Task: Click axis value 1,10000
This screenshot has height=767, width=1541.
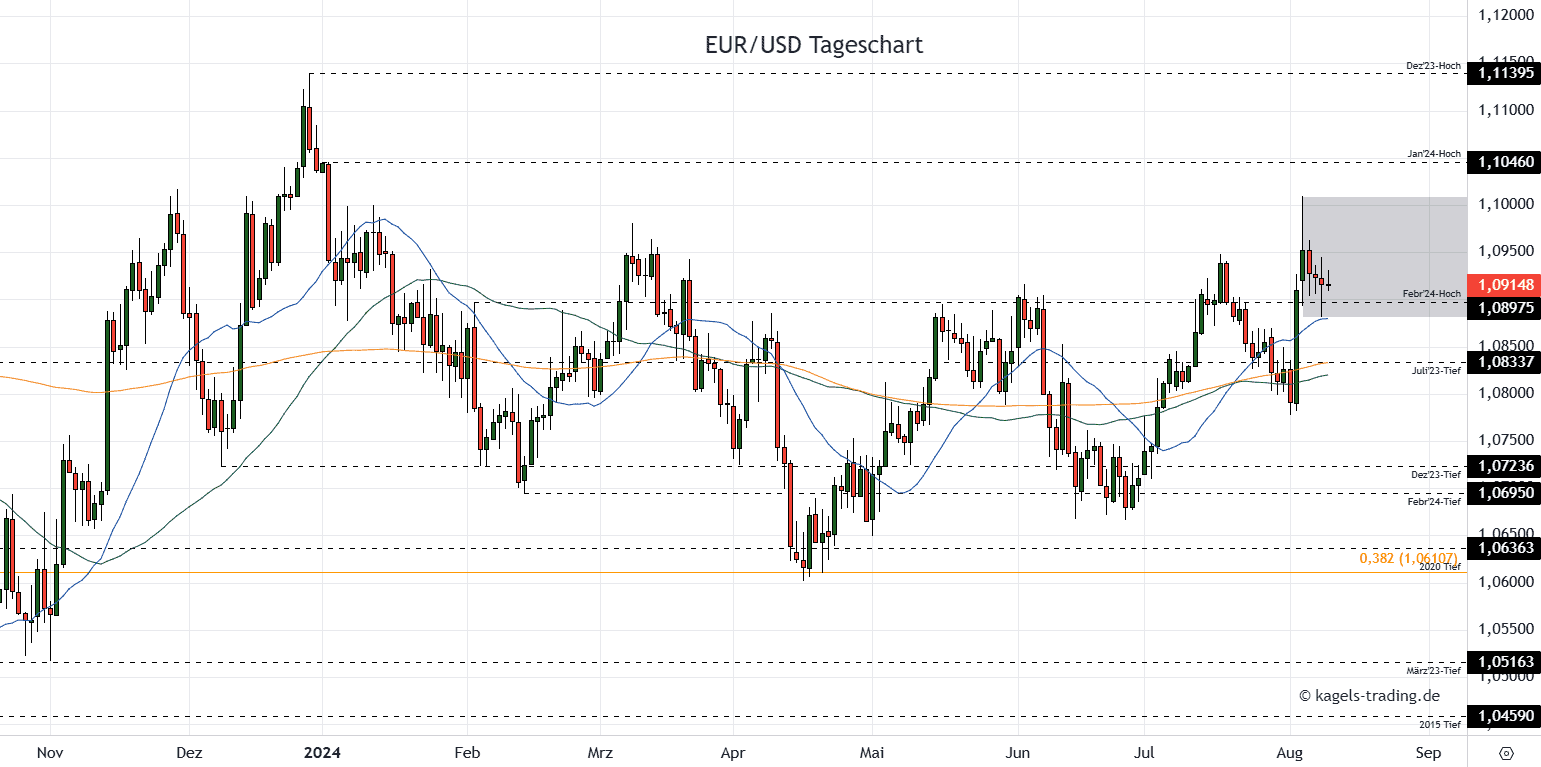Action: pos(1506,204)
